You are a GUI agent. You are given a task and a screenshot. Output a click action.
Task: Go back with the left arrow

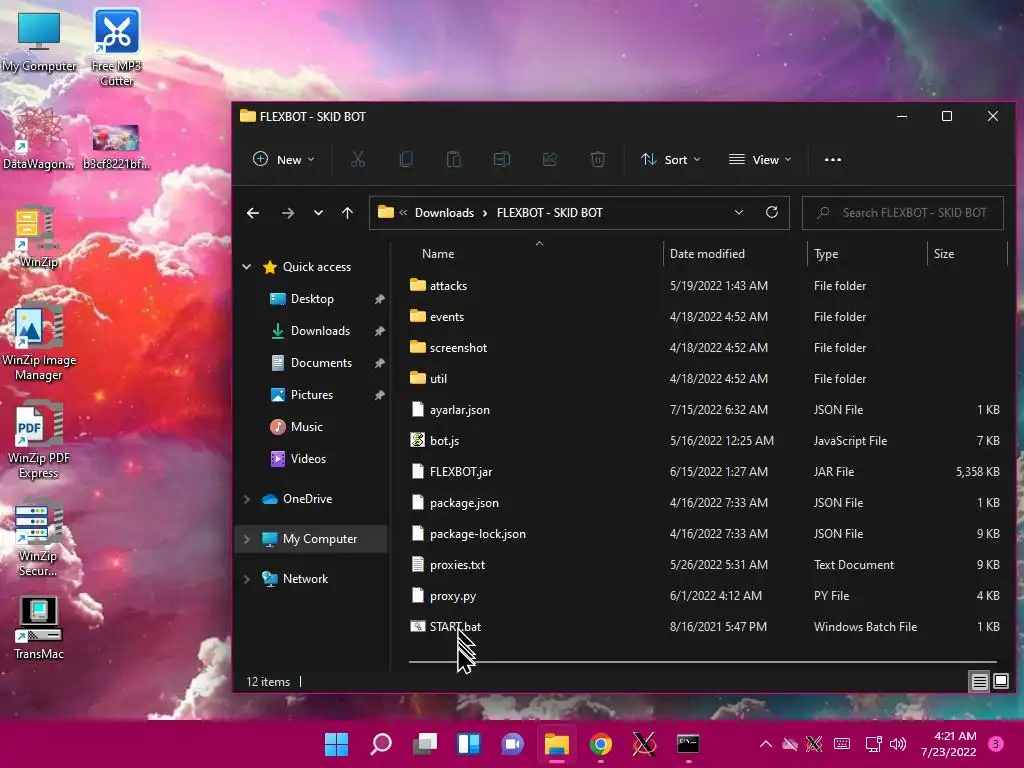click(x=253, y=213)
